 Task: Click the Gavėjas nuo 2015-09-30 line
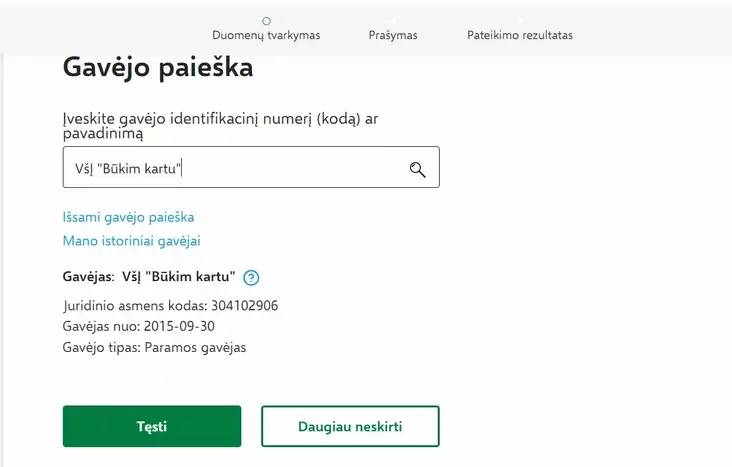(139, 326)
